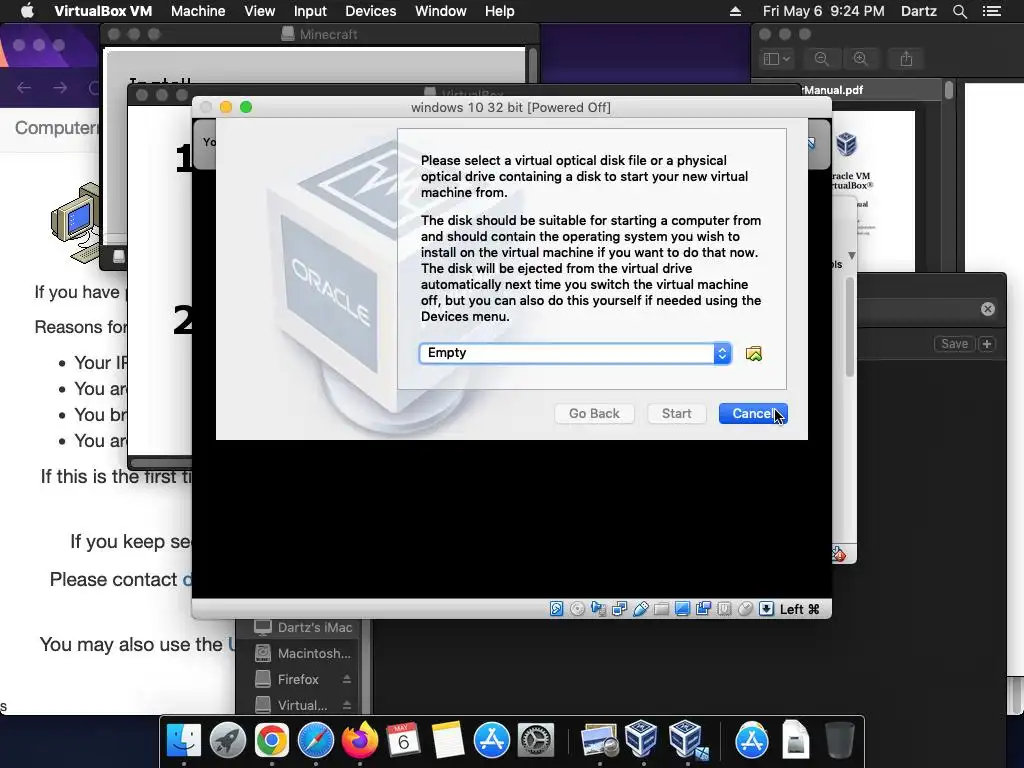Click zoom out in the Preview toolbar
This screenshot has width=1024, height=768.
pos(822,59)
